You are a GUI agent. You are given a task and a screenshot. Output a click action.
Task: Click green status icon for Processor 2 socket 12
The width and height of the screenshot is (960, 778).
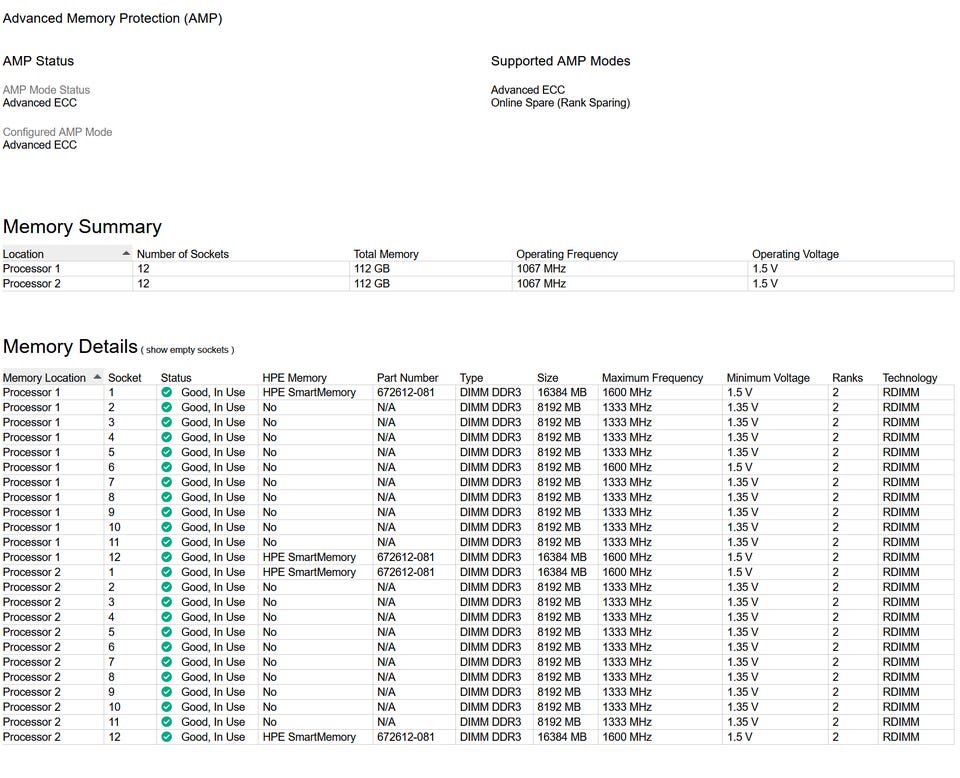pyautogui.click(x=167, y=738)
